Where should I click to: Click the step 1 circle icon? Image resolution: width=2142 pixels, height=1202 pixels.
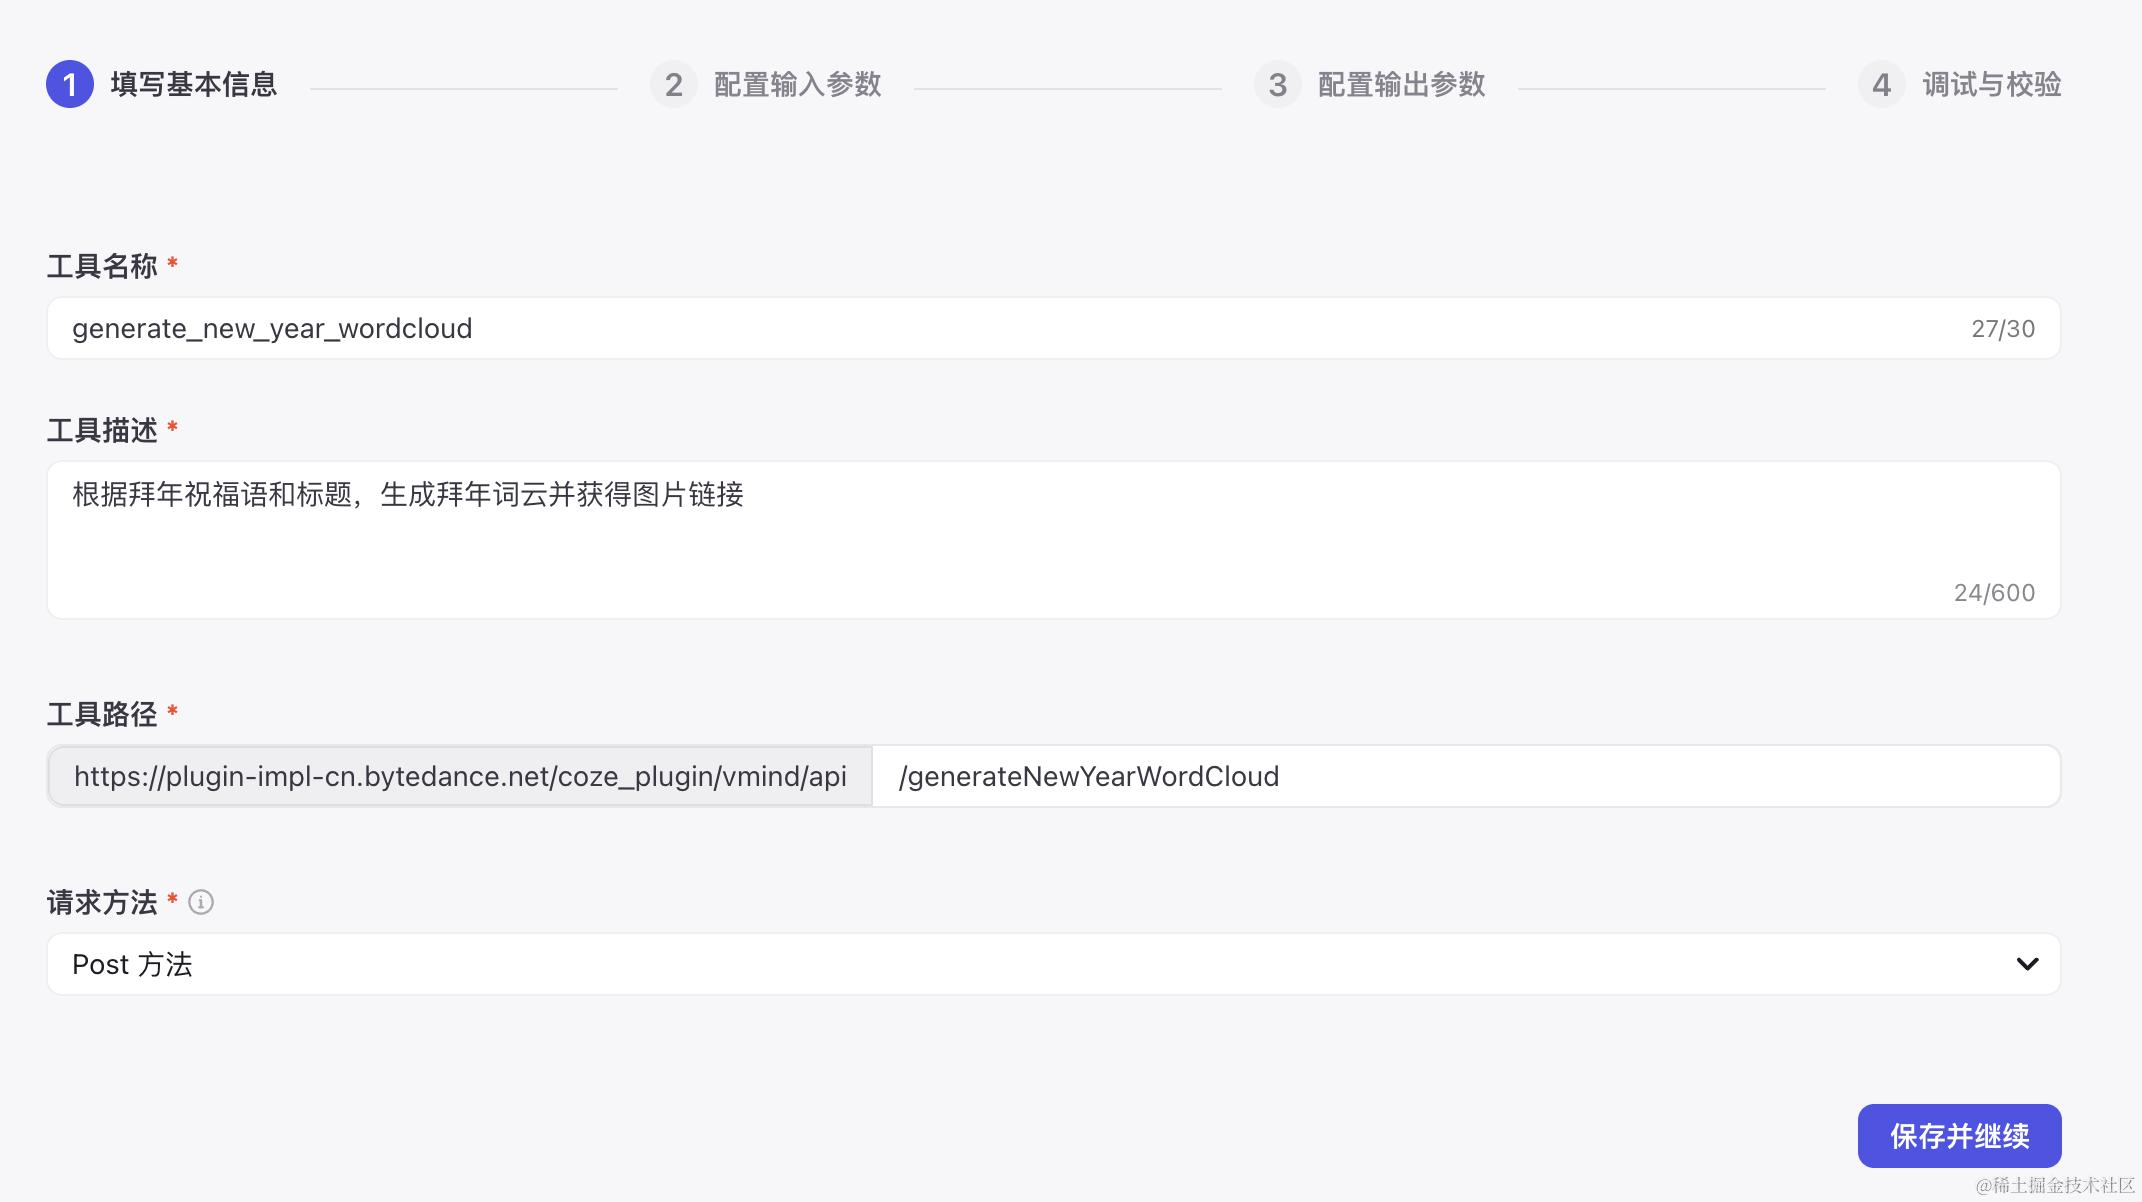pyautogui.click(x=69, y=84)
